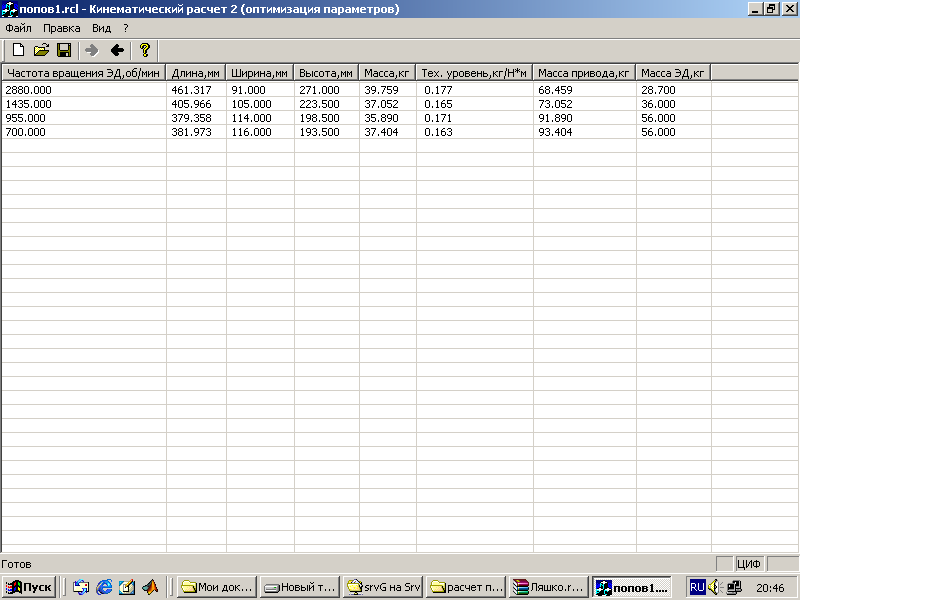Click the network connection tray icon
Screen dimensions: 941x600
734,587
